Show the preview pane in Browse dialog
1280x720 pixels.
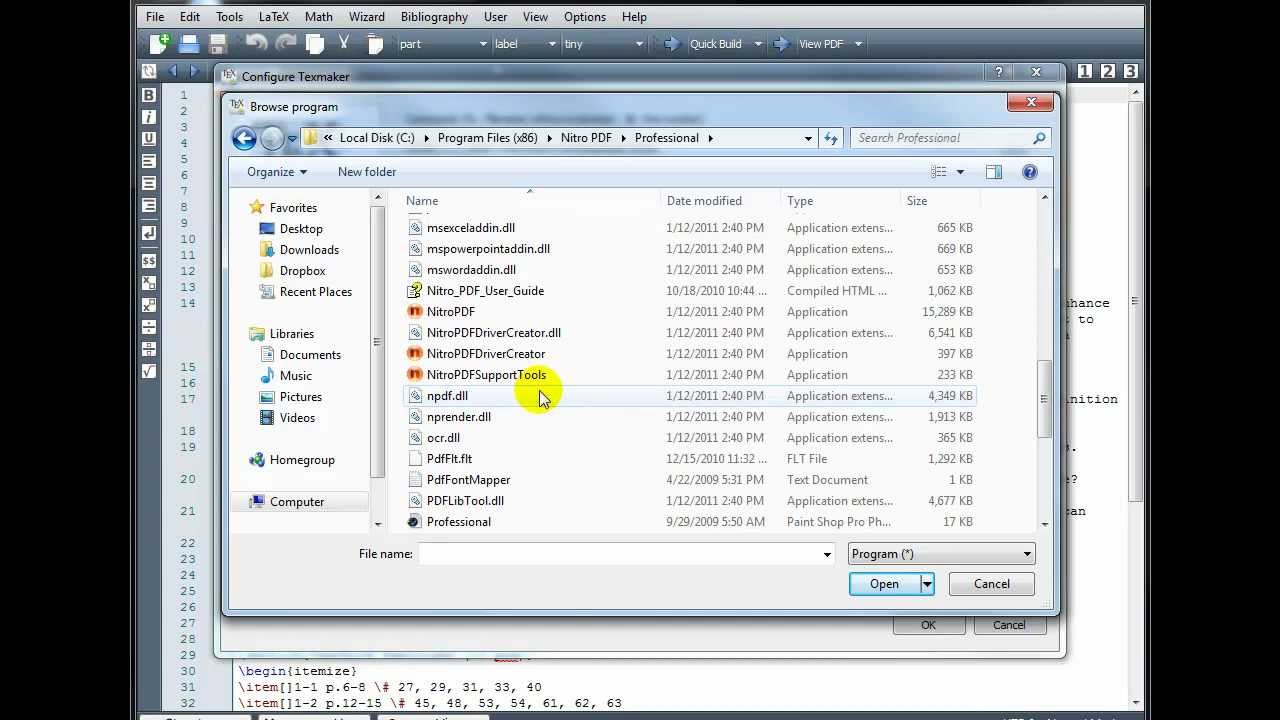(993, 172)
